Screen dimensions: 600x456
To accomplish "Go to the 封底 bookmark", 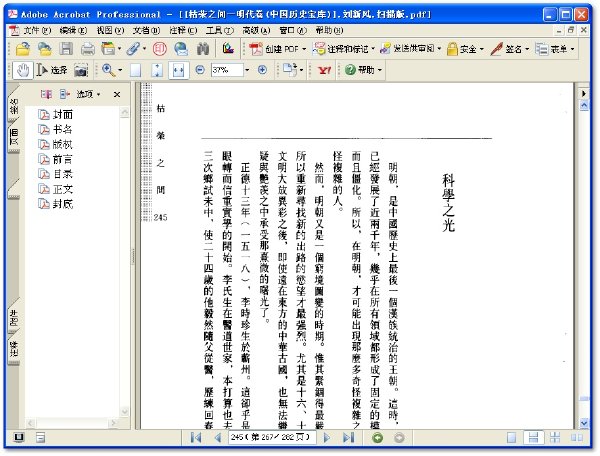I will coord(62,204).
